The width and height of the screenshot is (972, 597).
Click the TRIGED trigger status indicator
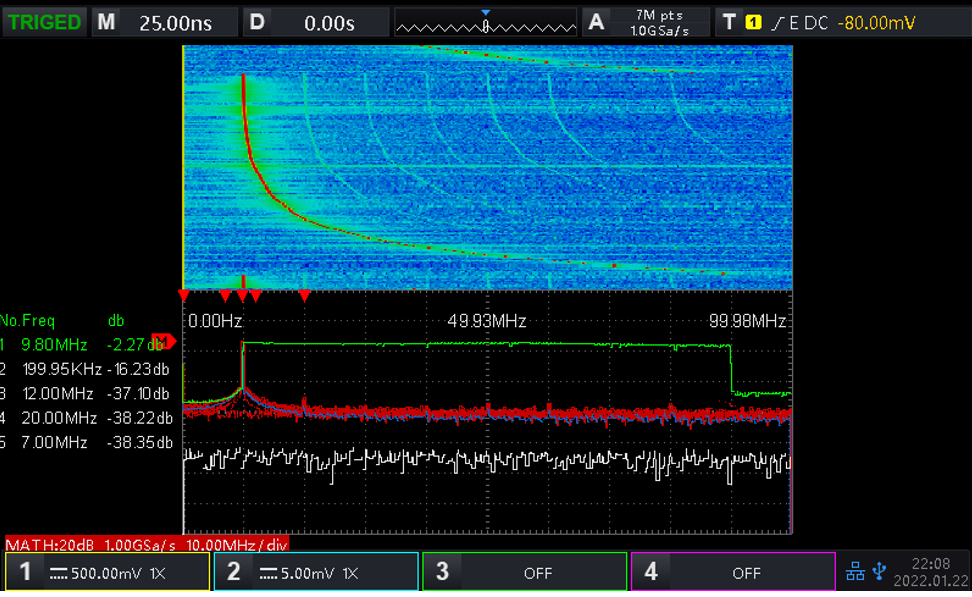pyautogui.click(x=45, y=22)
